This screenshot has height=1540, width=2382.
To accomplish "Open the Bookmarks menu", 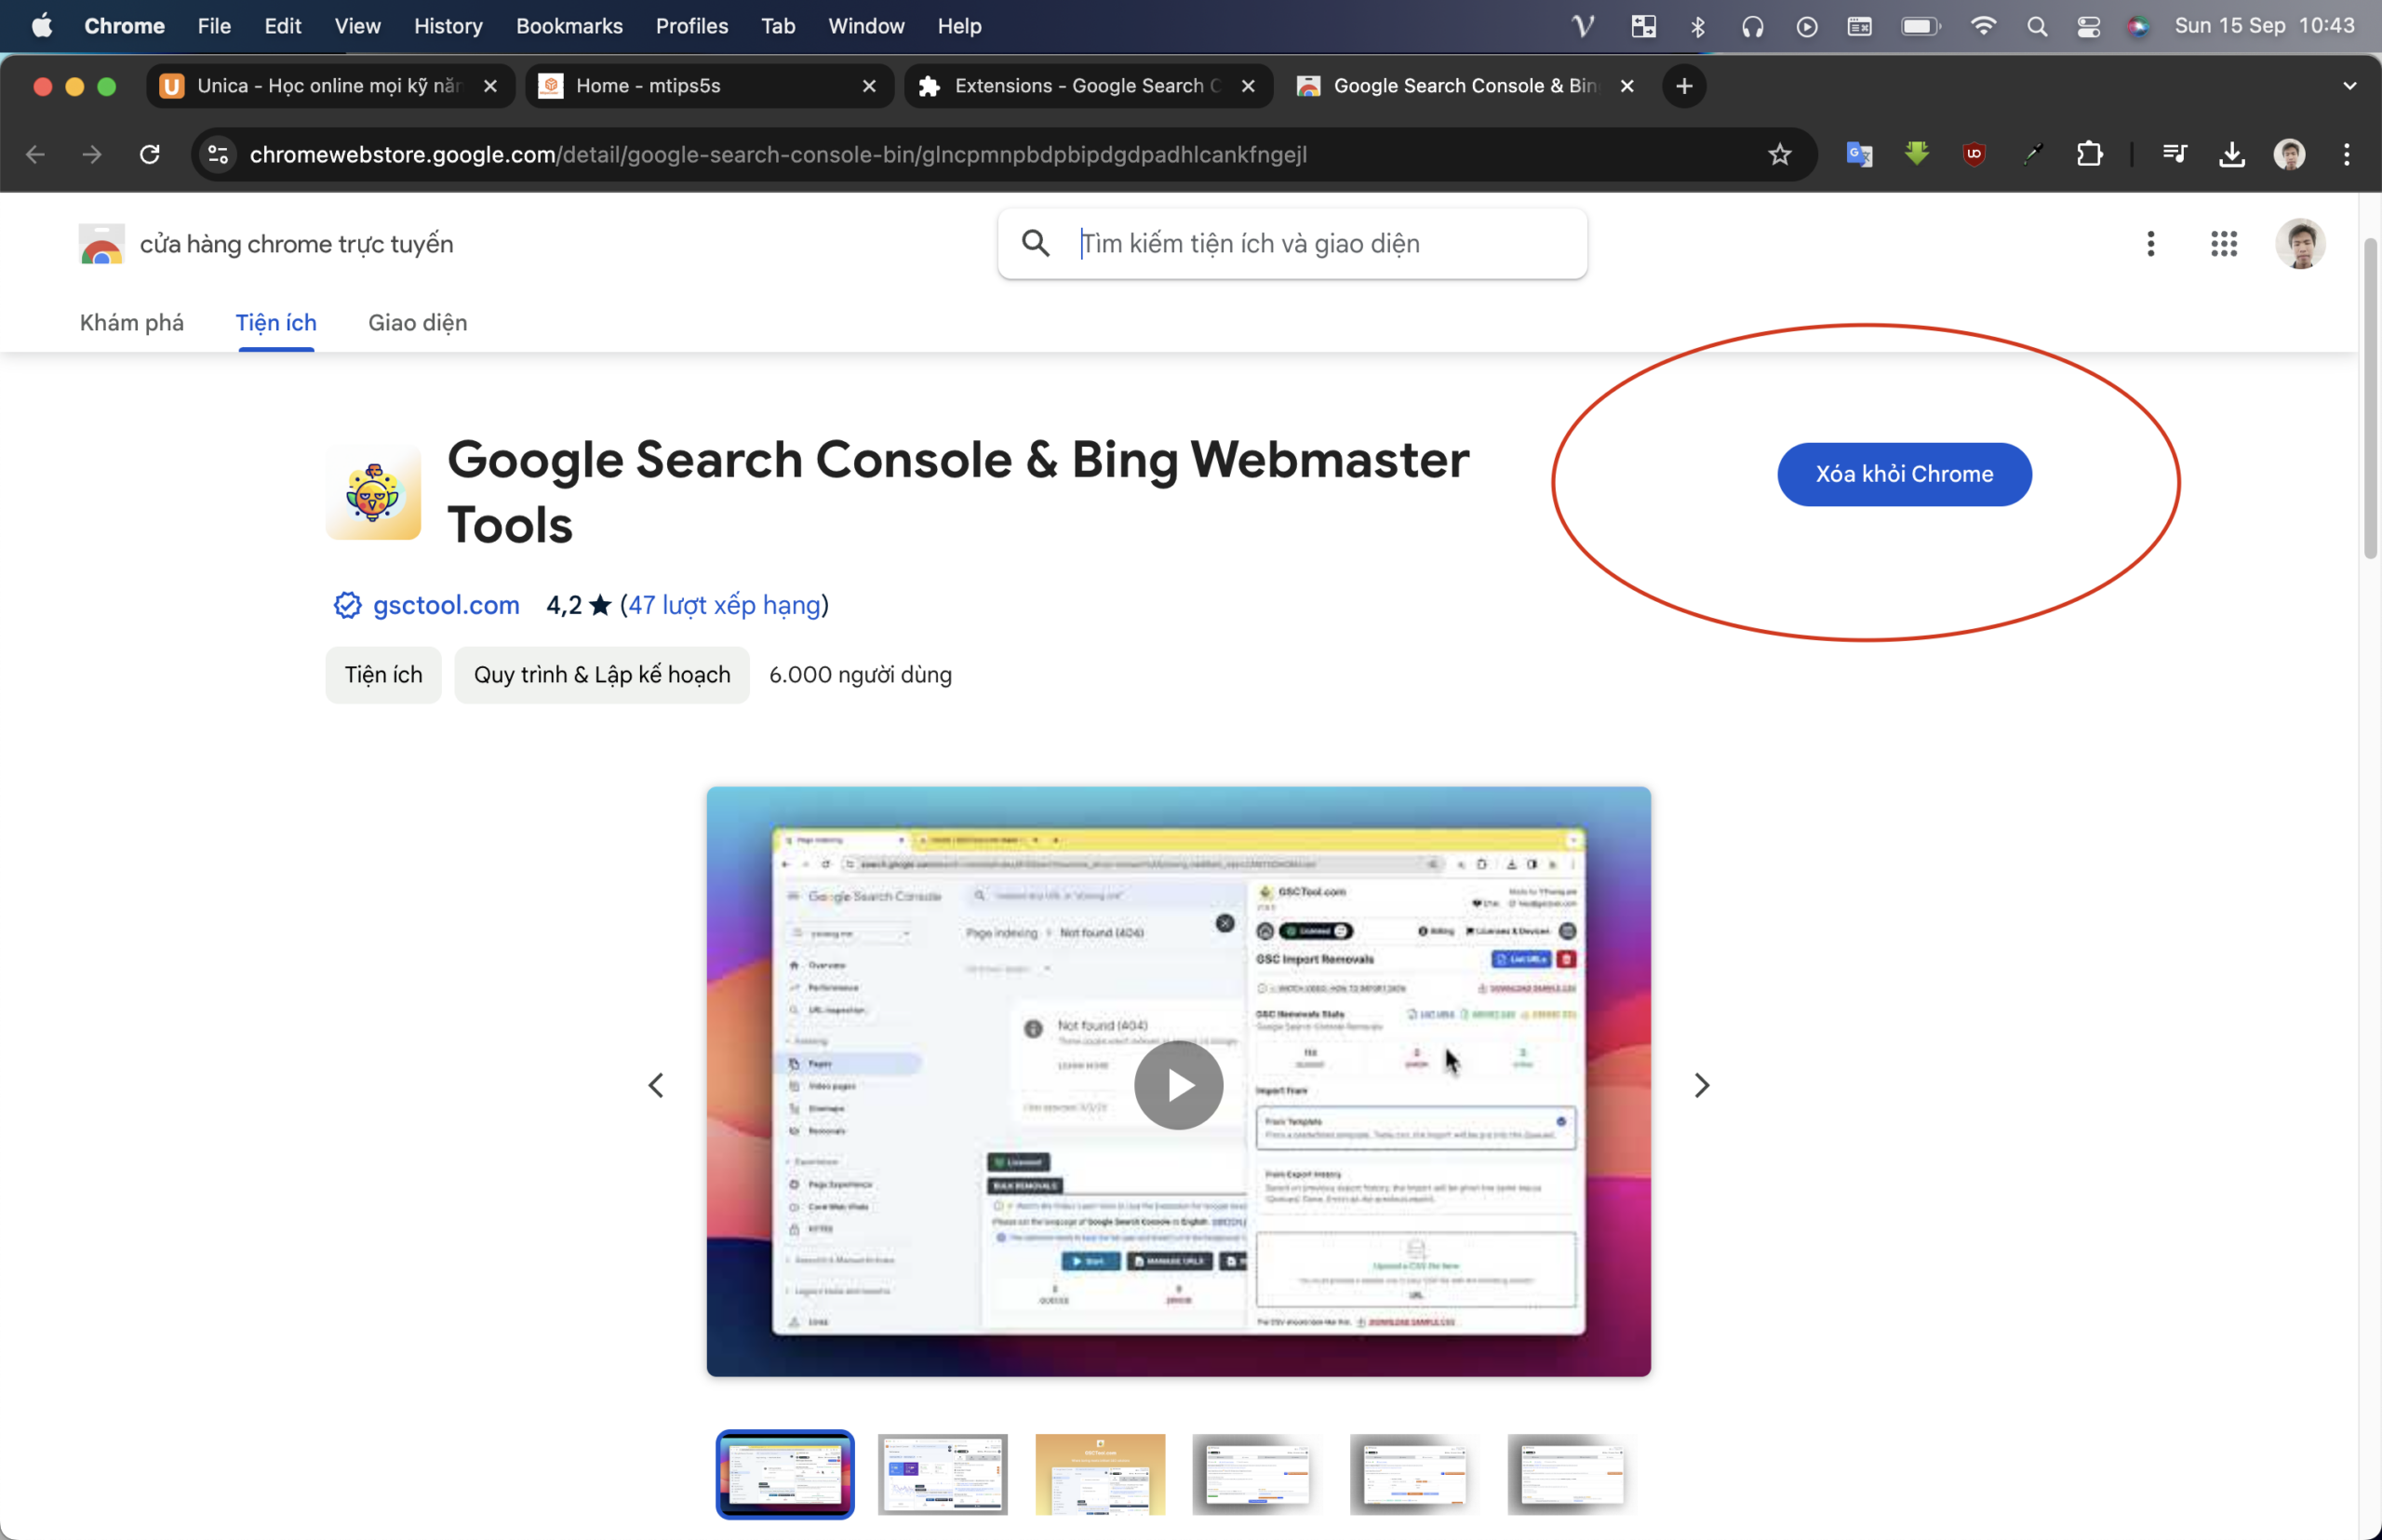I will pos(569,26).
